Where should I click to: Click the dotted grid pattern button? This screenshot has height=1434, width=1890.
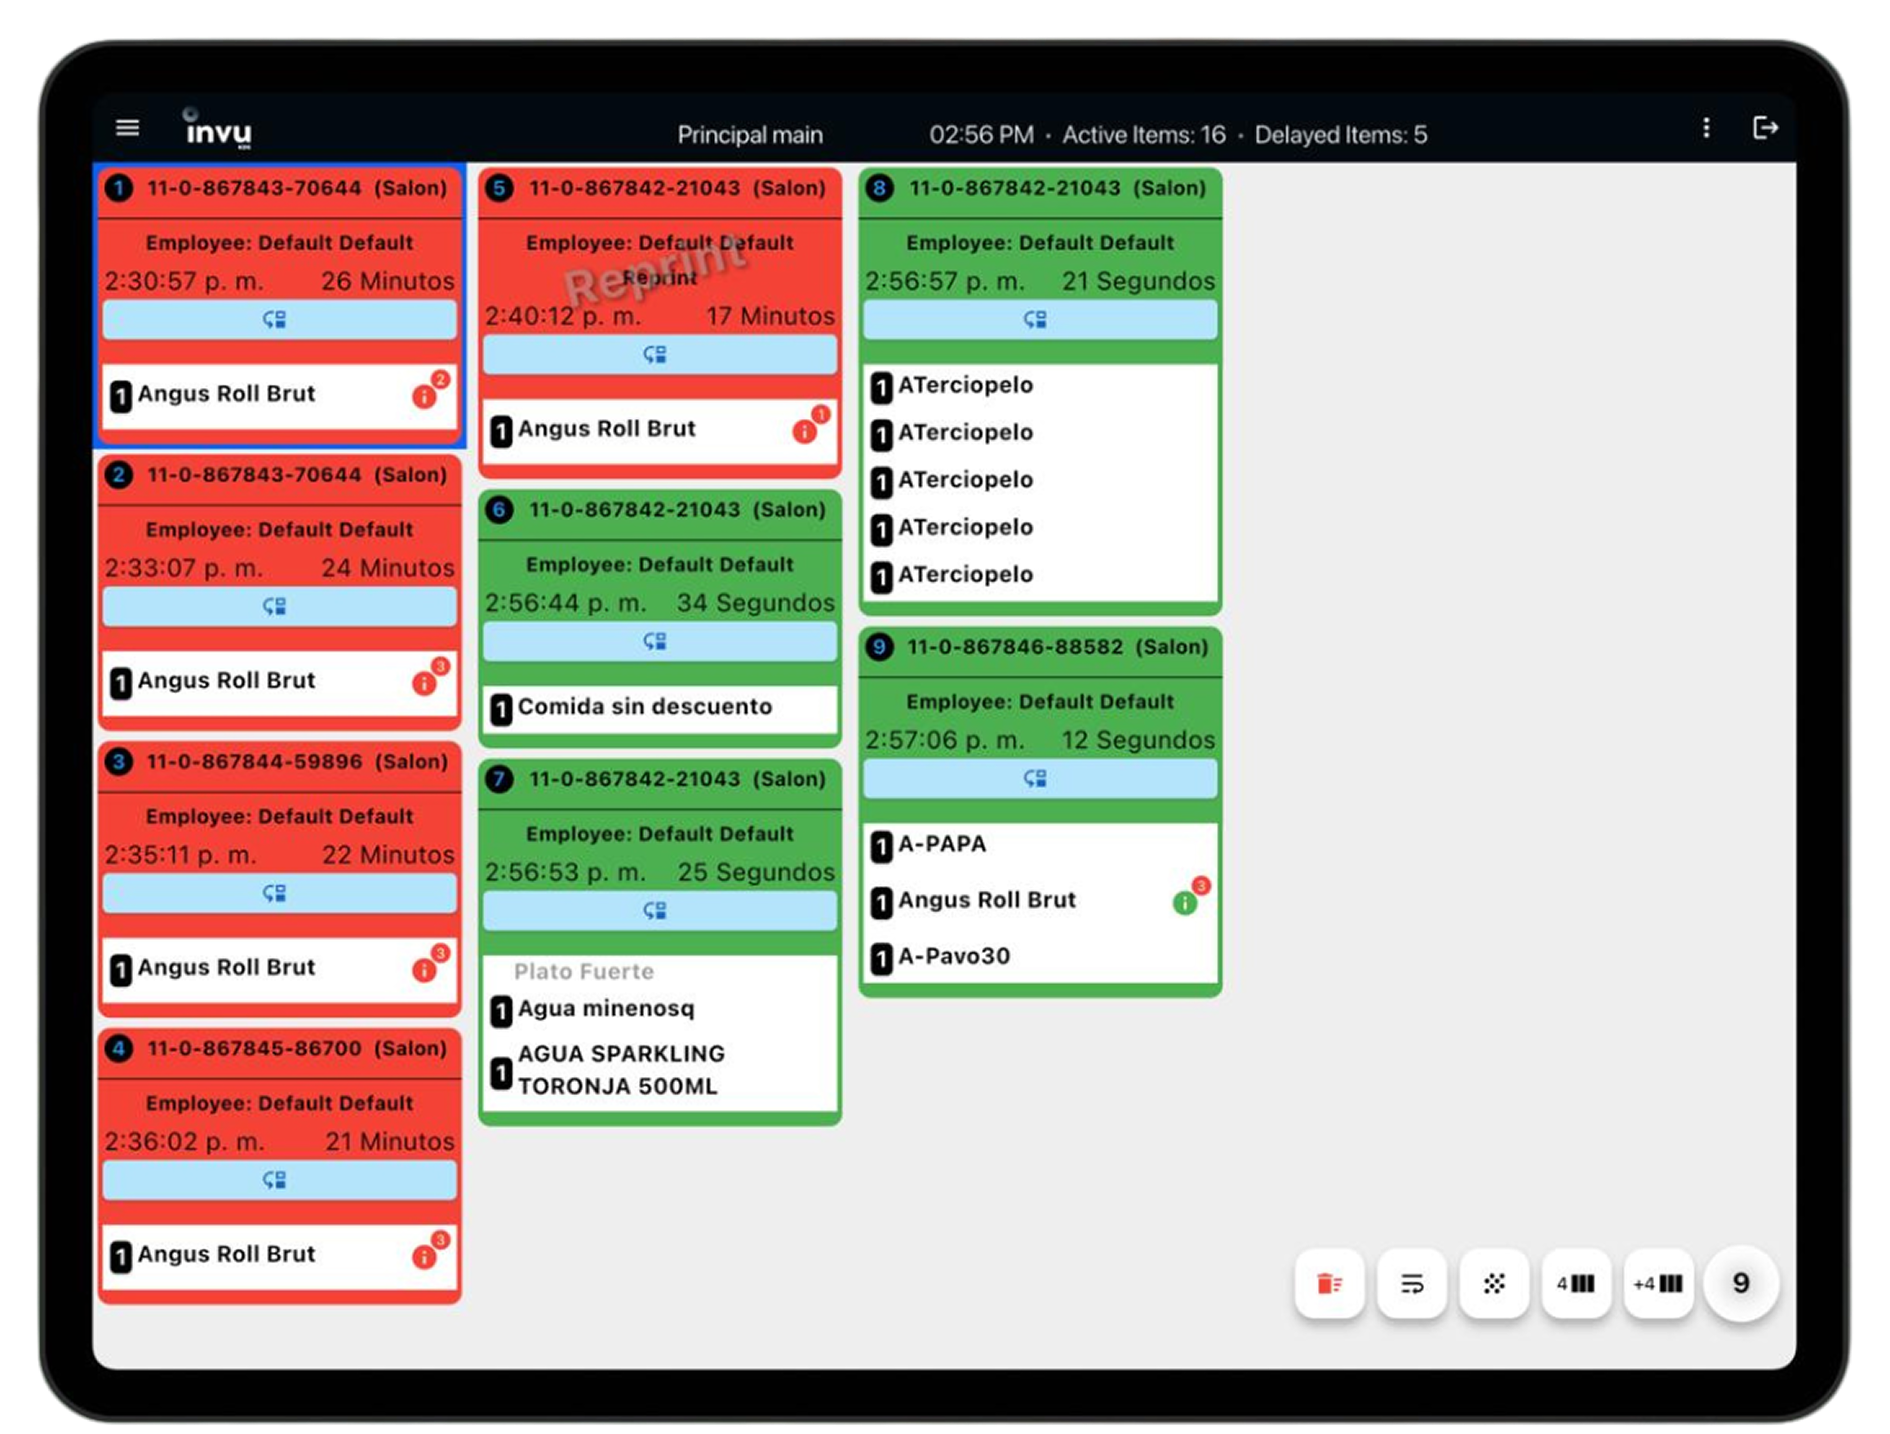click(1493, 1283)
